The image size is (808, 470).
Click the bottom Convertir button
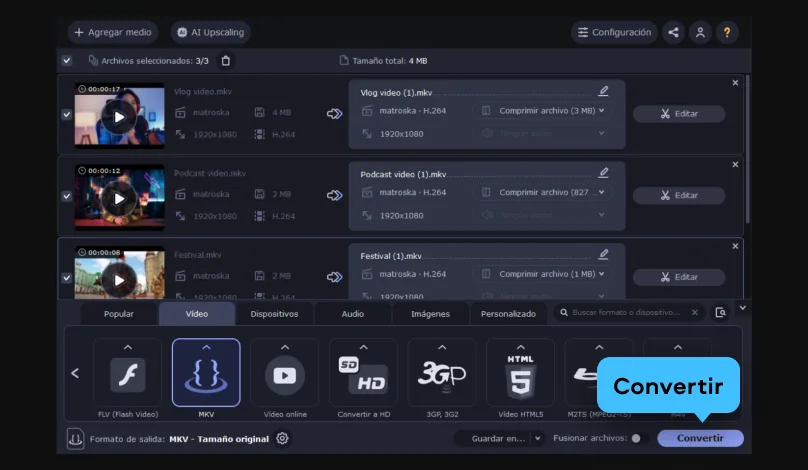(x=700, y=438)
